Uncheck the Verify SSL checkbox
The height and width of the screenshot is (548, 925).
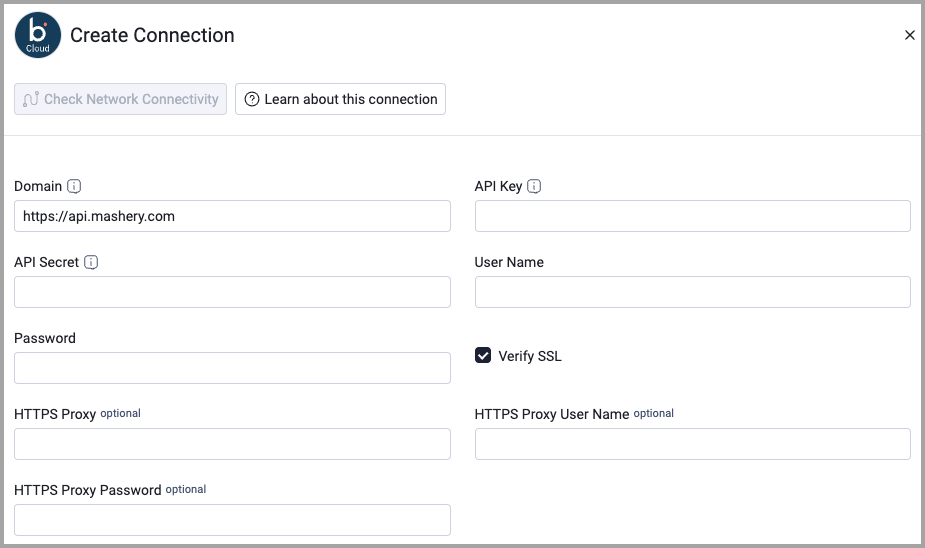click(x=483, y=355)
